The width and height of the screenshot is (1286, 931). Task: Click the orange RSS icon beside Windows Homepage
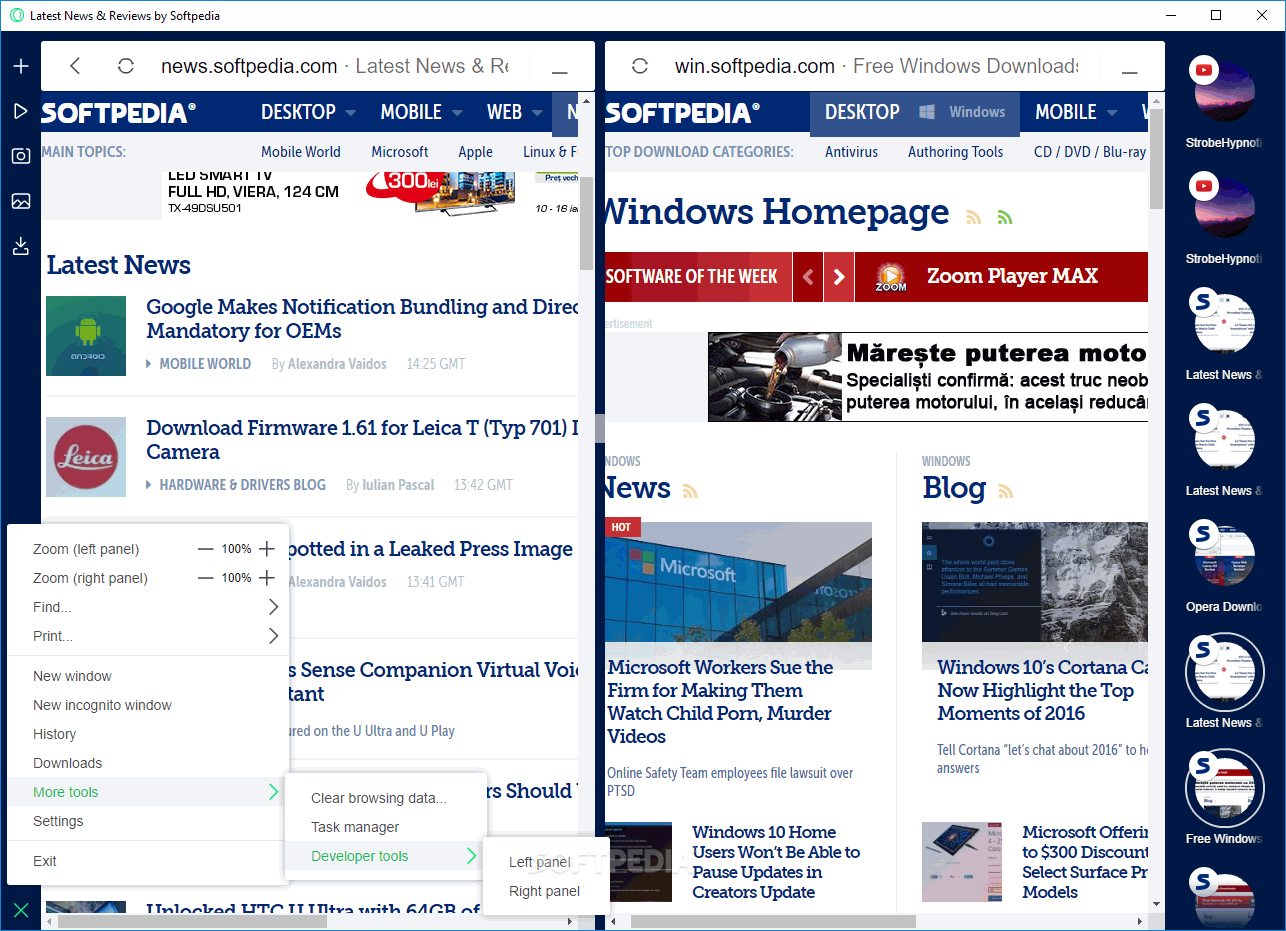pyautogui.click(x=974, y=217)
